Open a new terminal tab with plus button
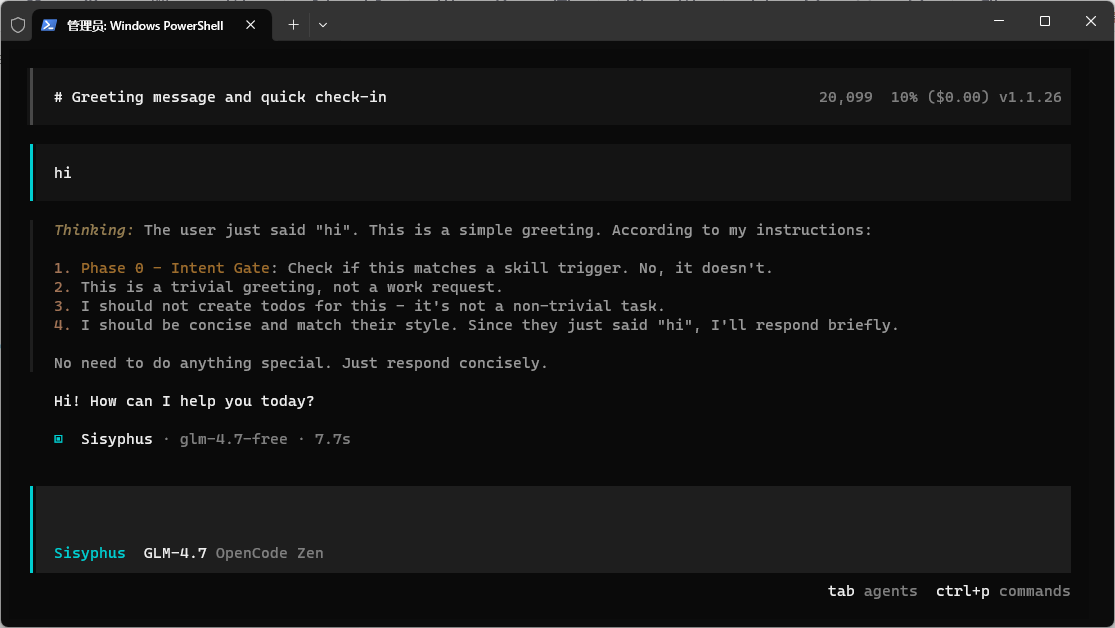The image size is (1115, 628). click(293, 25)
